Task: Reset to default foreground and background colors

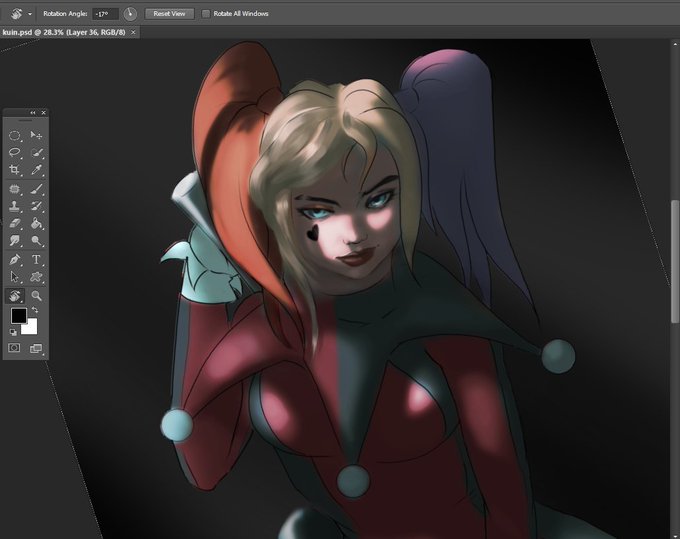Action: click(x=13, y=332)
